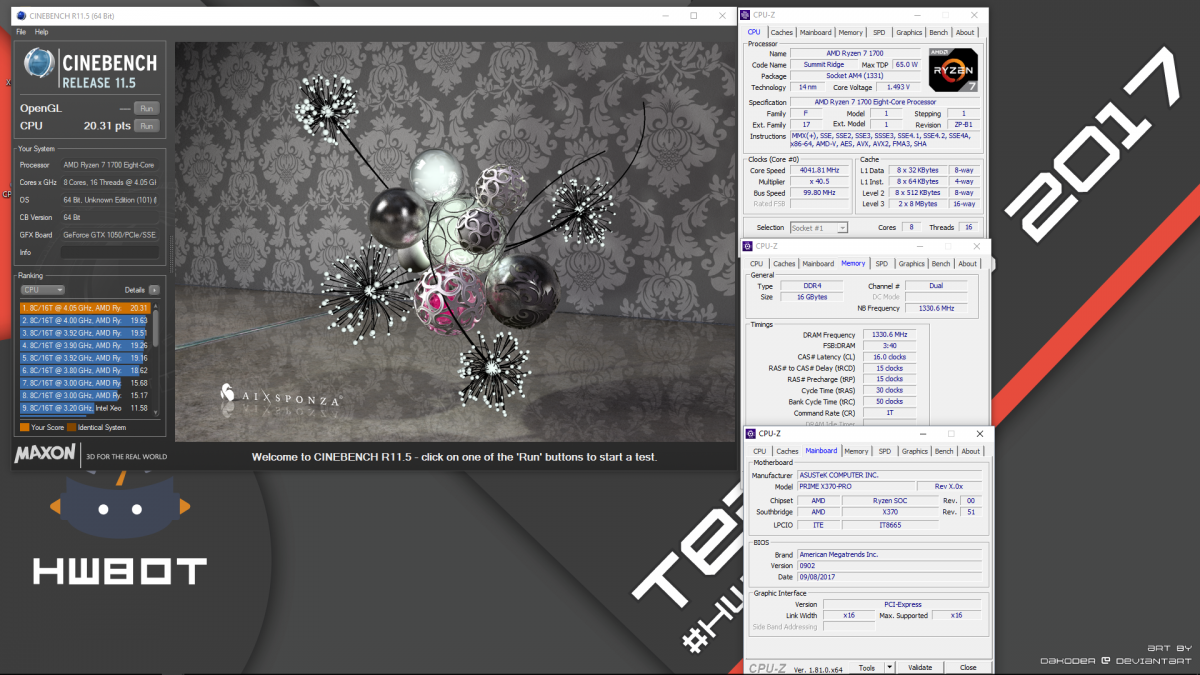This screenshot has width=1200, height=675.
Task: Click Core Speed value 4041.81 MHz
Action: 818,170
